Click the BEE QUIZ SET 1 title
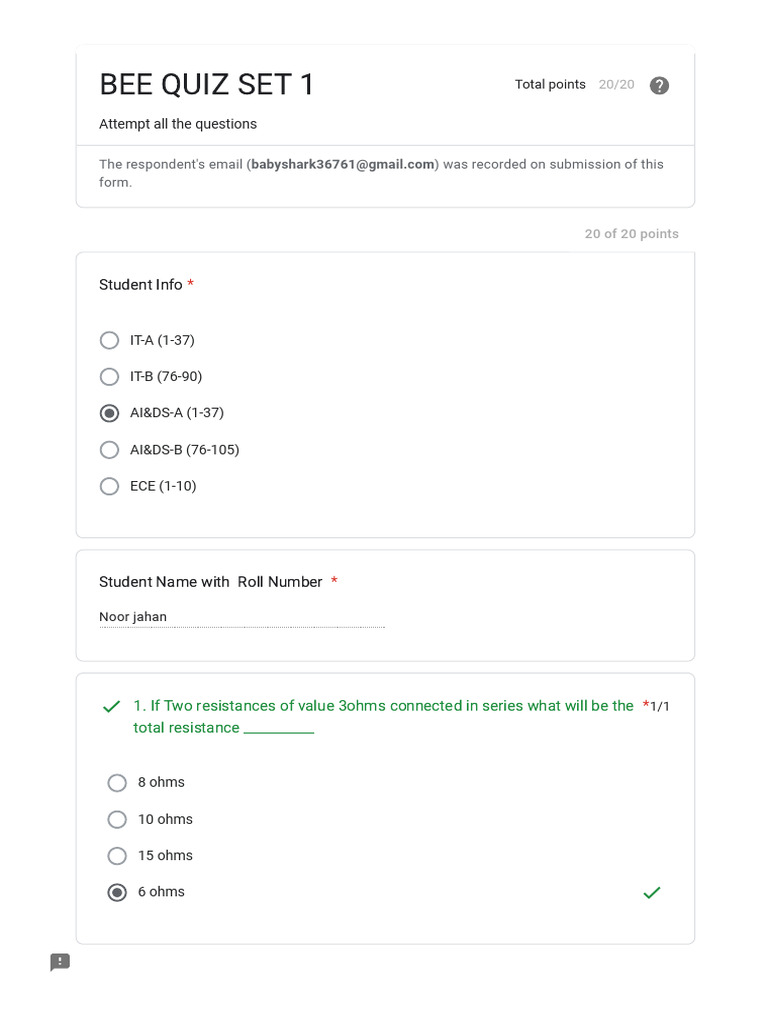Image resolution: width=768 pixels, height=1024 pixels. point(207,85)
